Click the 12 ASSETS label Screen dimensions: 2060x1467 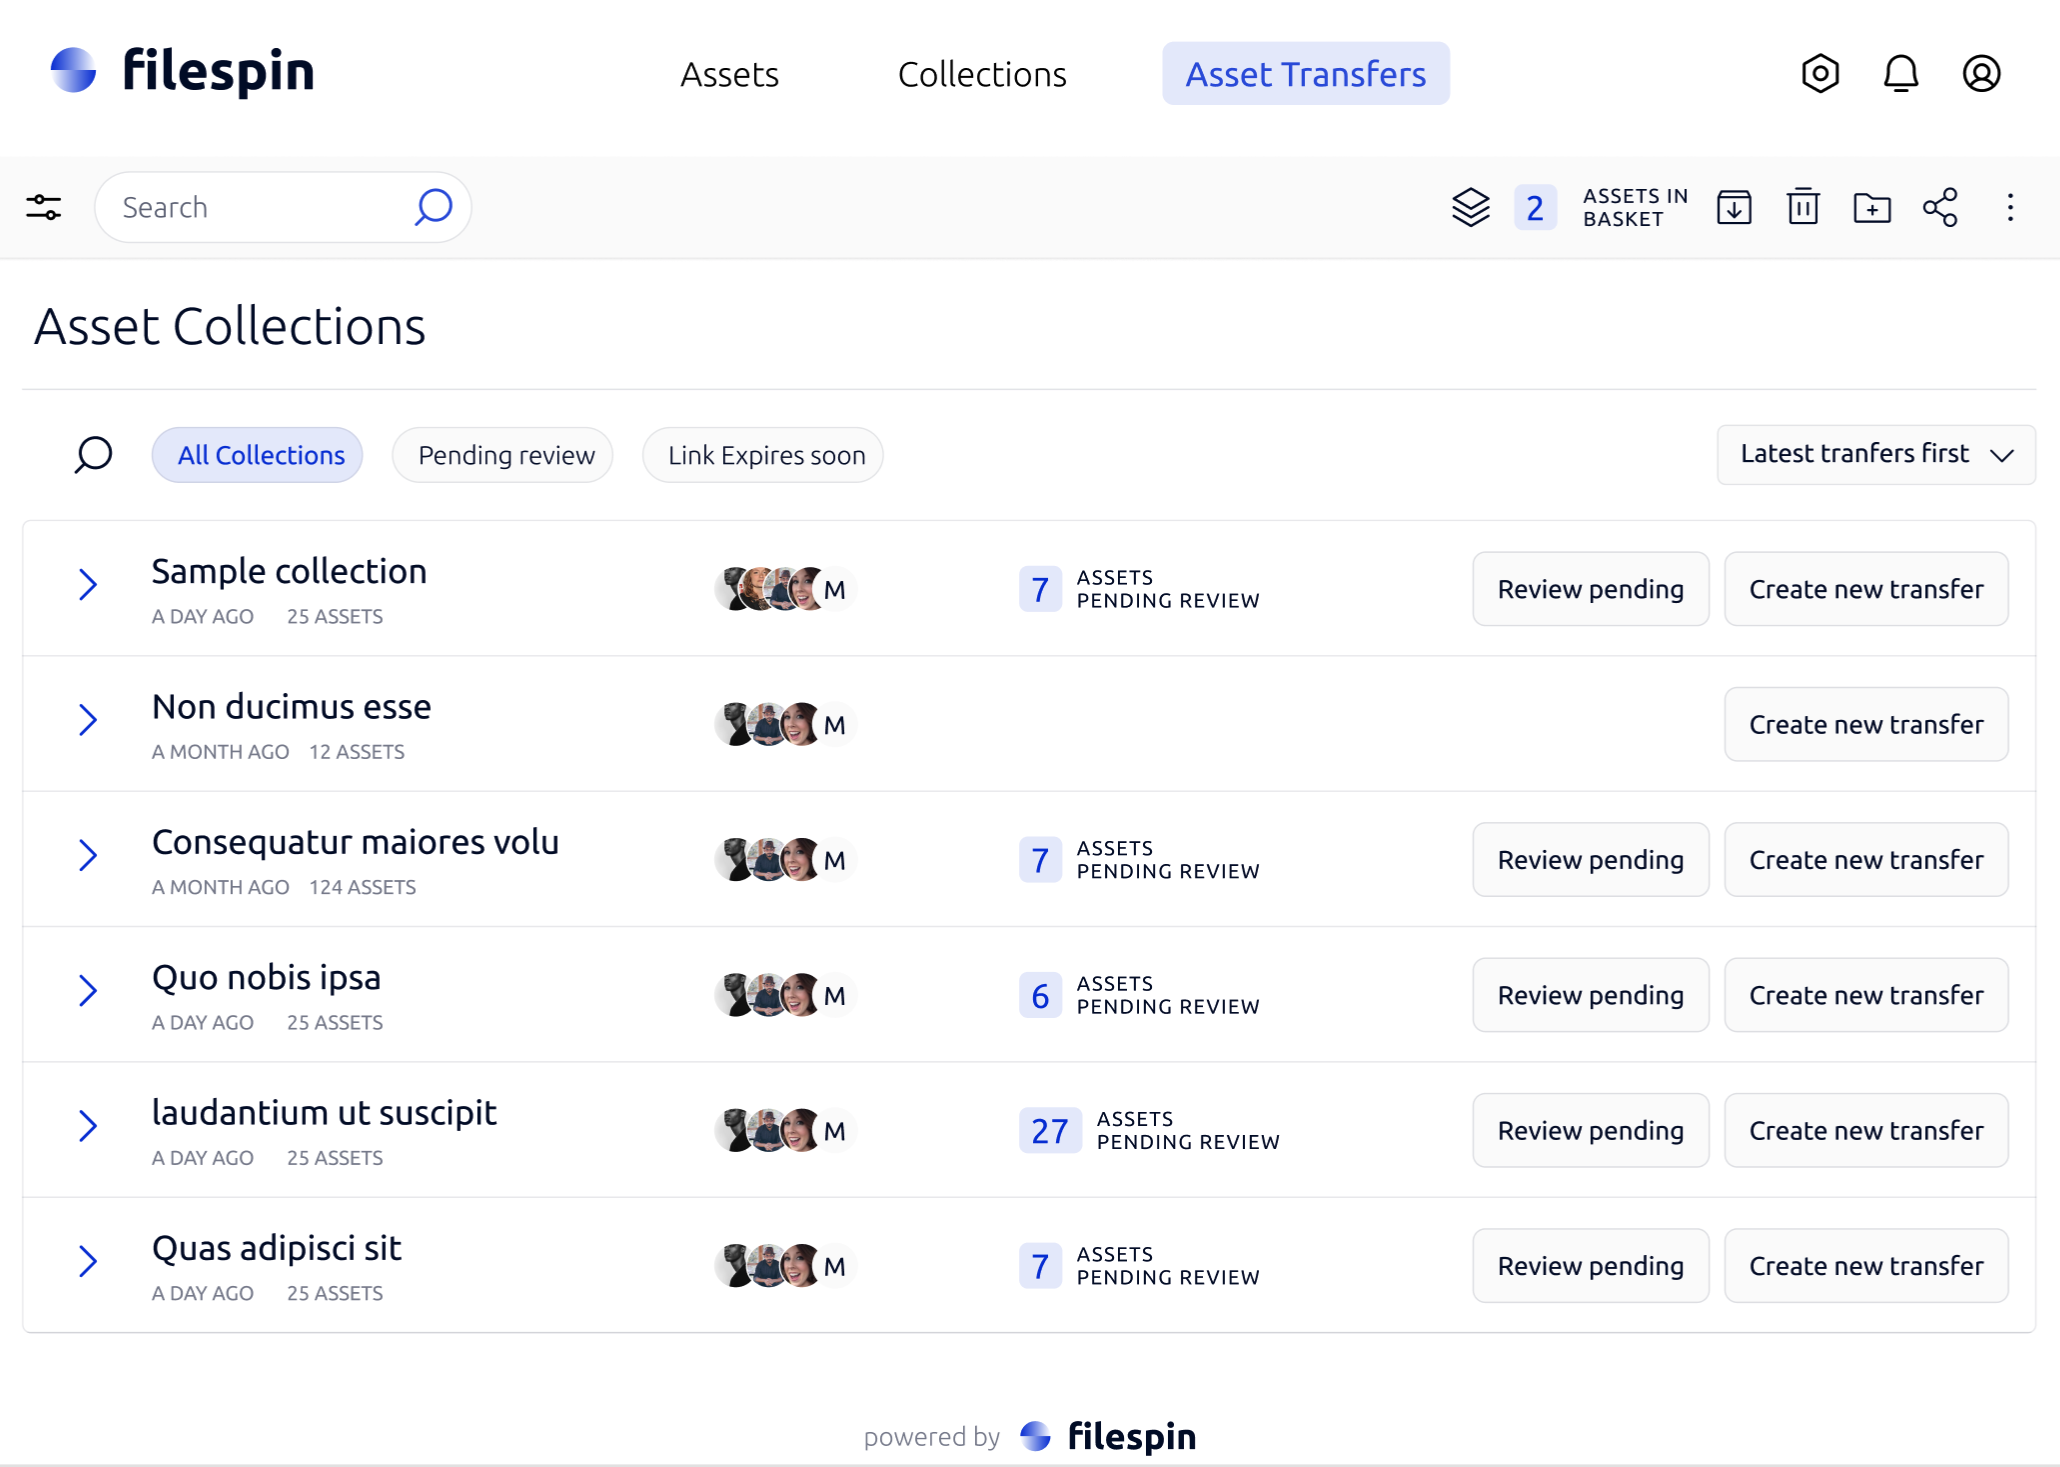[x=356, y=752]
